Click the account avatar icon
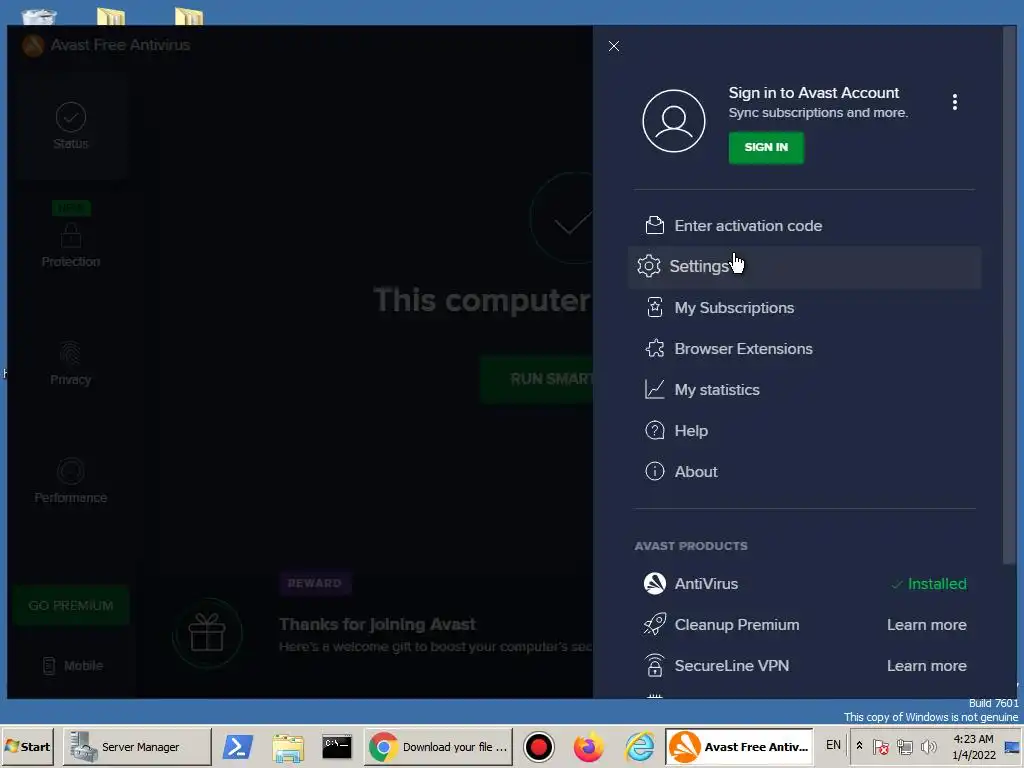The image size is (1024, 768). [x=673, y=121]
